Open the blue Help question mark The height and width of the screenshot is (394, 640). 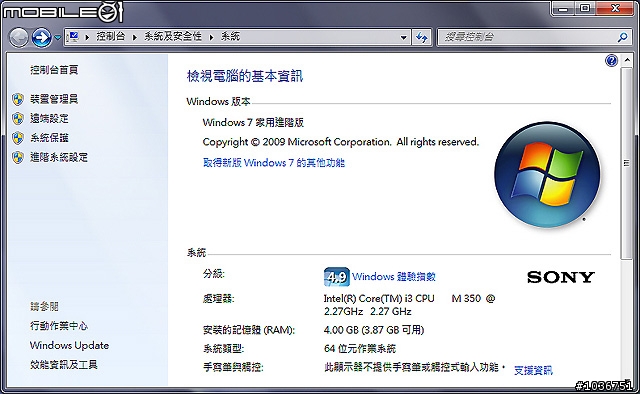[x=611, y=61]
